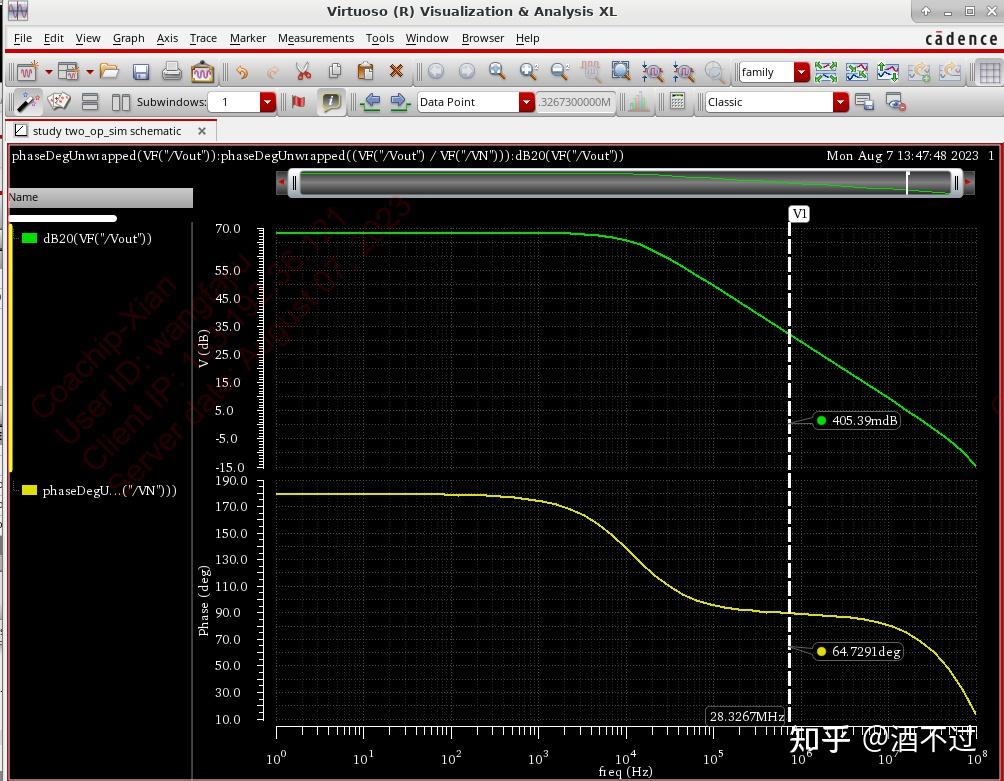Image resolution: width=1004 pixels, height=781 pixels.
Task: Open the Subwindows count dropdown
Action: point(267,102)
